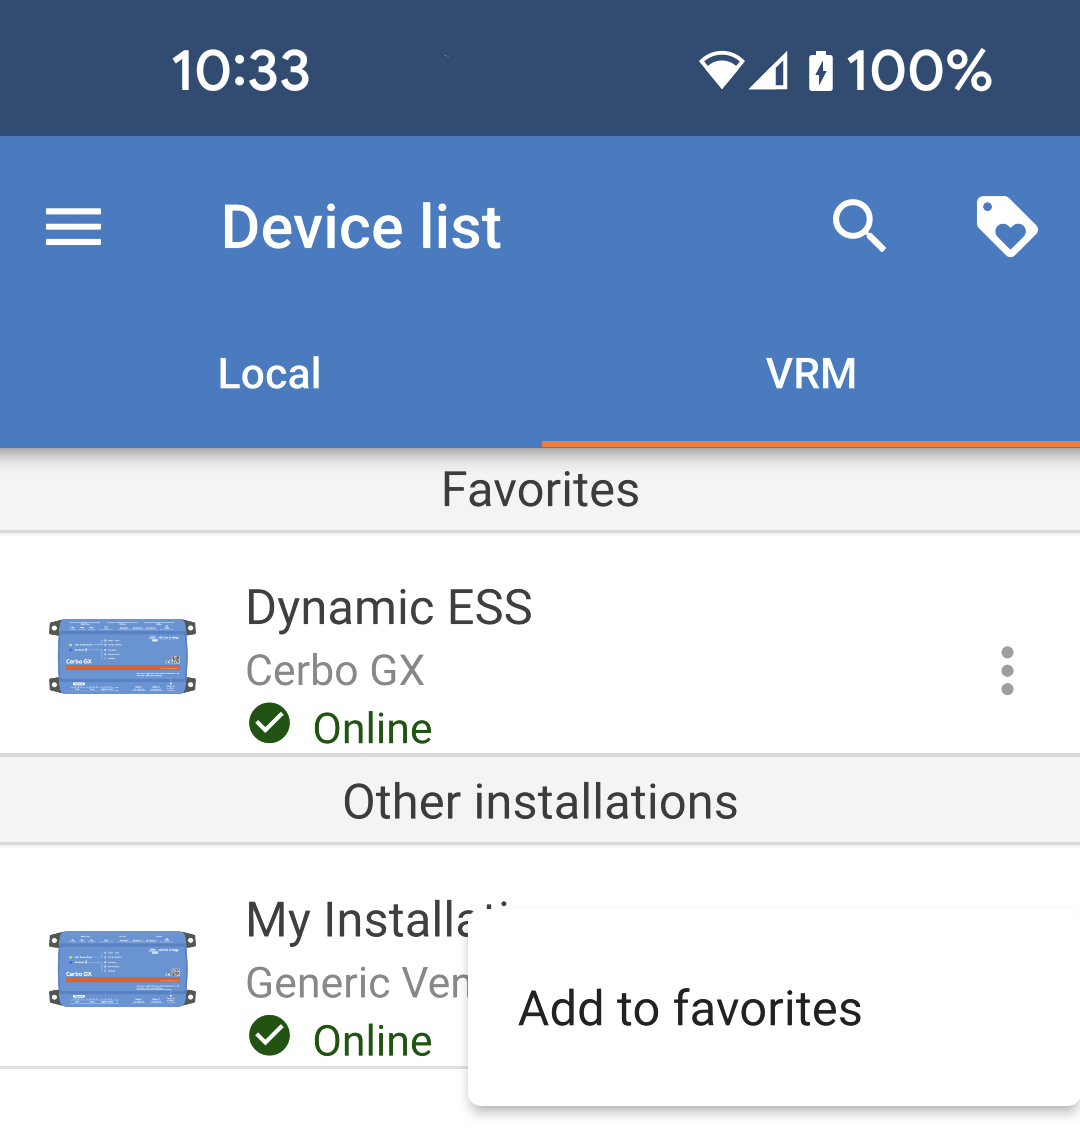Click the Cerbo GX subtitle text

335,670
